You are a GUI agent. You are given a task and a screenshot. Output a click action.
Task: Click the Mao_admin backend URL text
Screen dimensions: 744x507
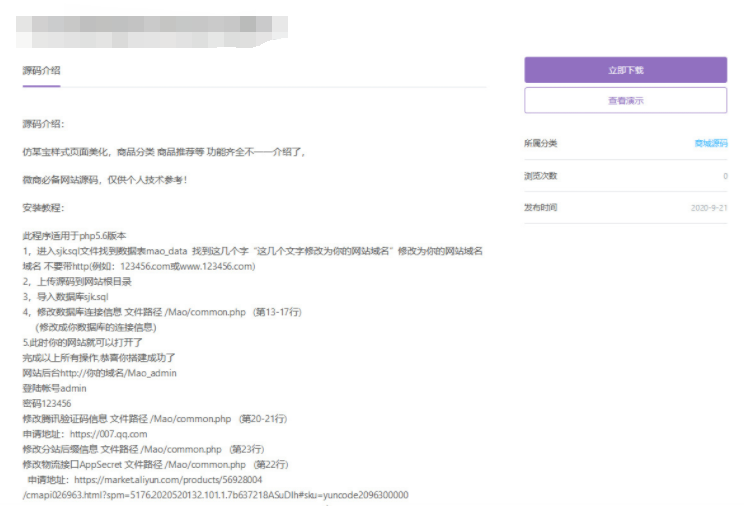click(x=124, y=373)
